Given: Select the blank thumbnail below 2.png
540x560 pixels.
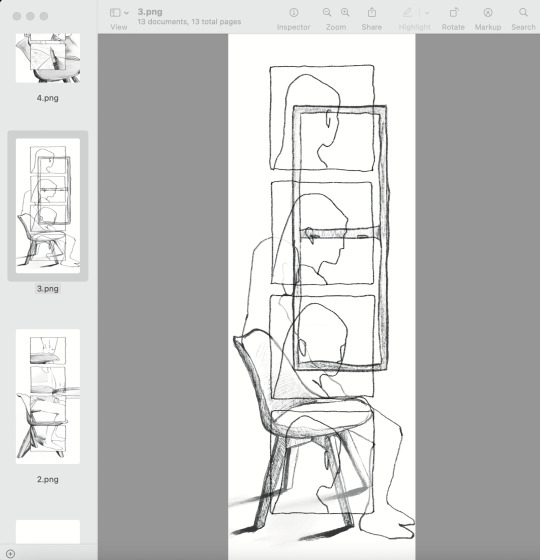Looking at the screenshot, I should (48, 532).
